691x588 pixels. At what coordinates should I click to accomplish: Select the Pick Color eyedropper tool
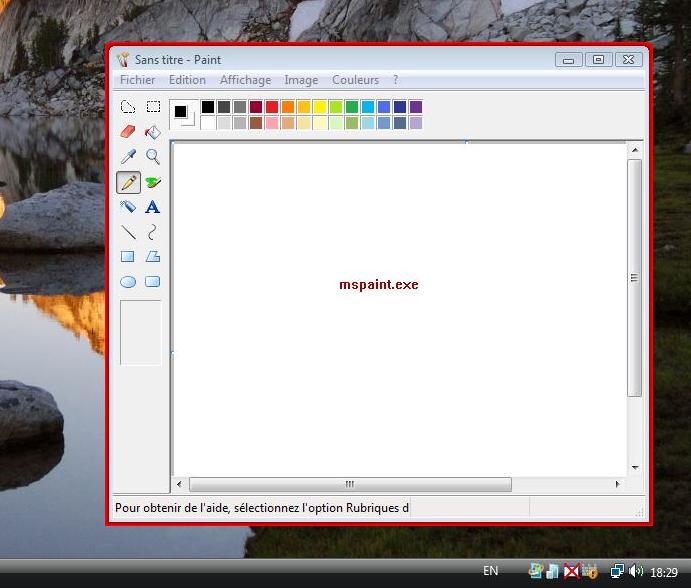pos(128,156)
